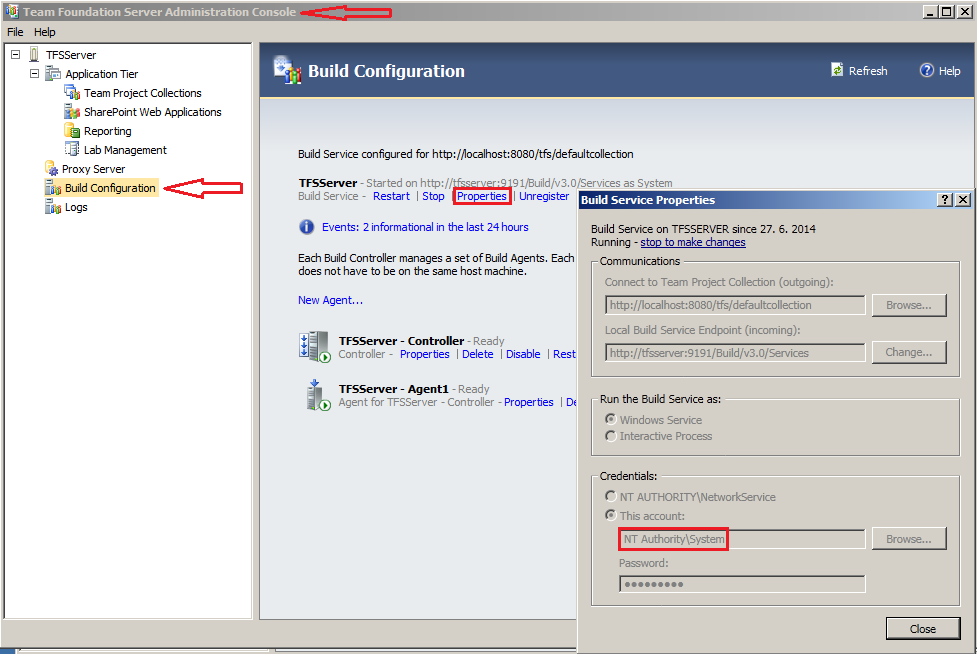Viewport: 977px width, 654px height.
Task: Click the Proxy Server gear icon
Action: point(52,169)
